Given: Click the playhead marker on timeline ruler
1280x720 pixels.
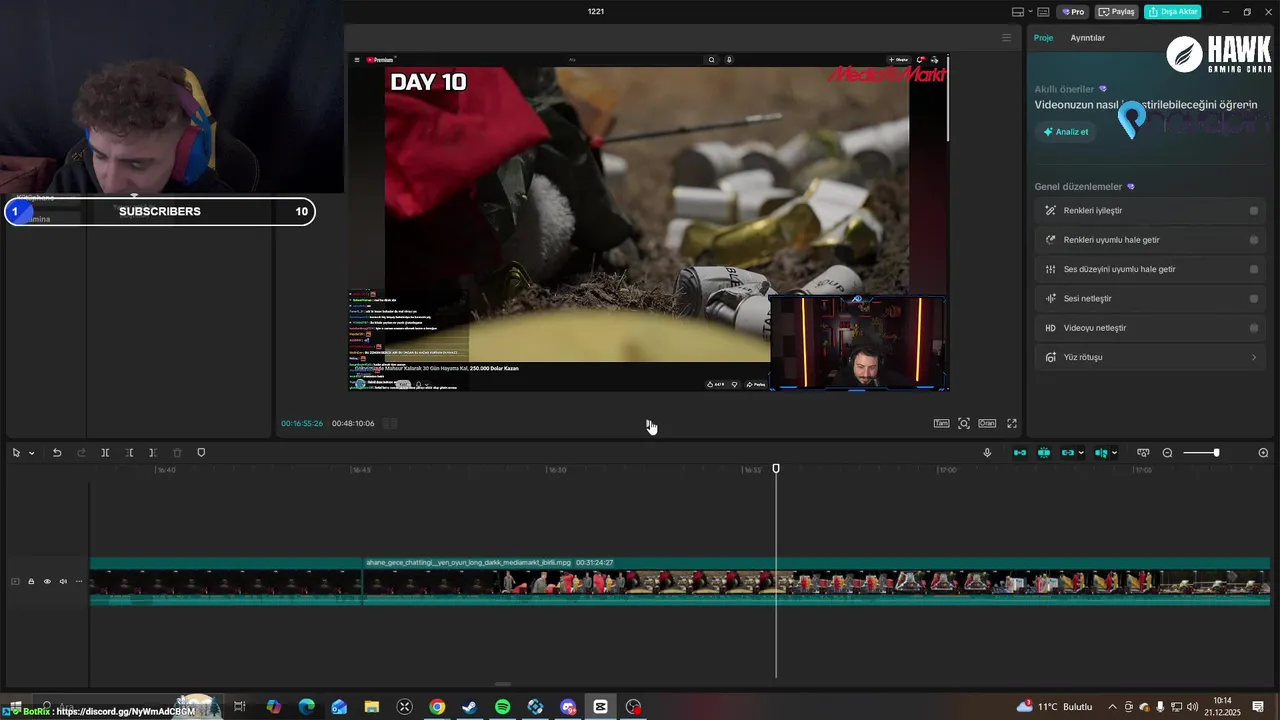Looking at the screenshot, I should pyautogui.click(x=776, y=468).
